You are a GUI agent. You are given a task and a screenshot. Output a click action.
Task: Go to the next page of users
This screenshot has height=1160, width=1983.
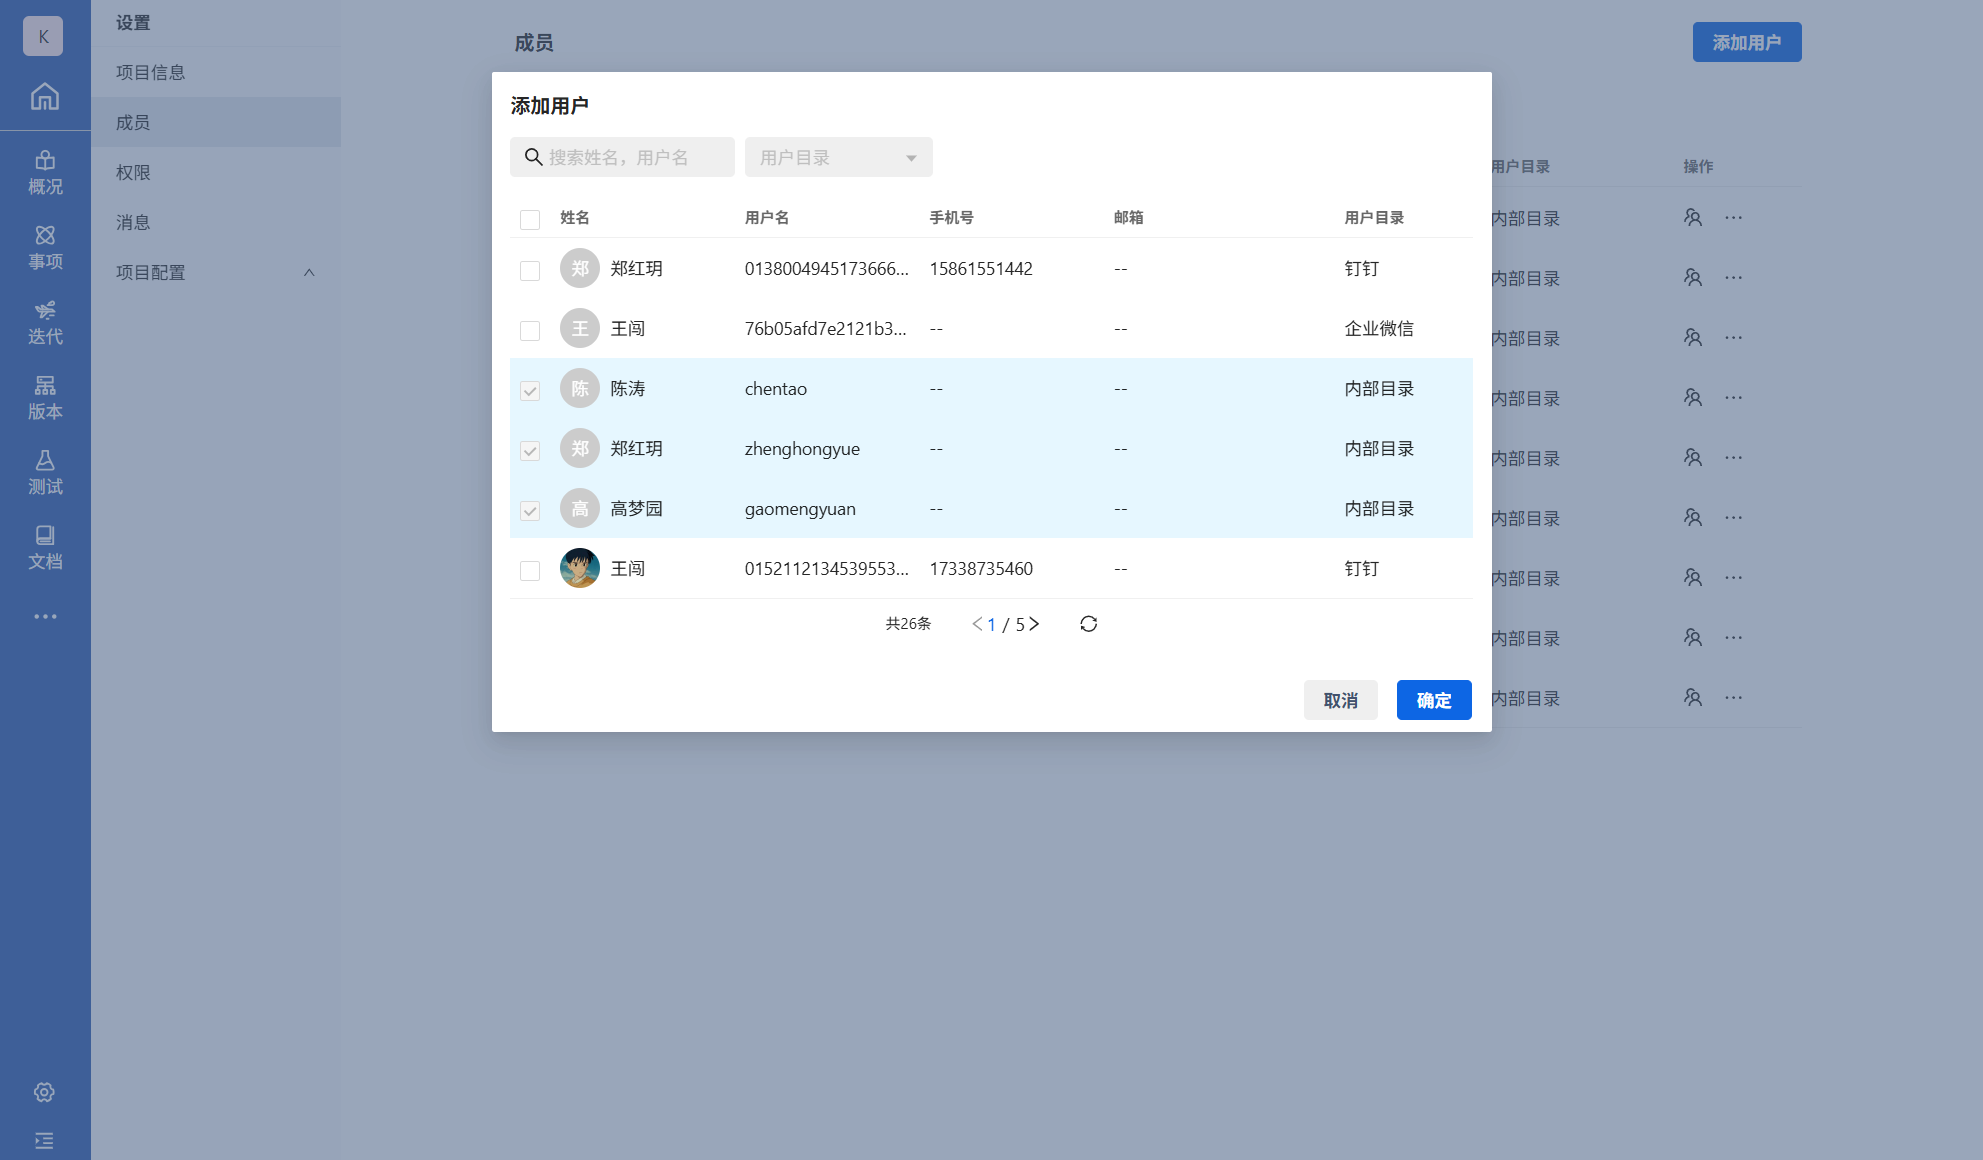coord(1035,624)
